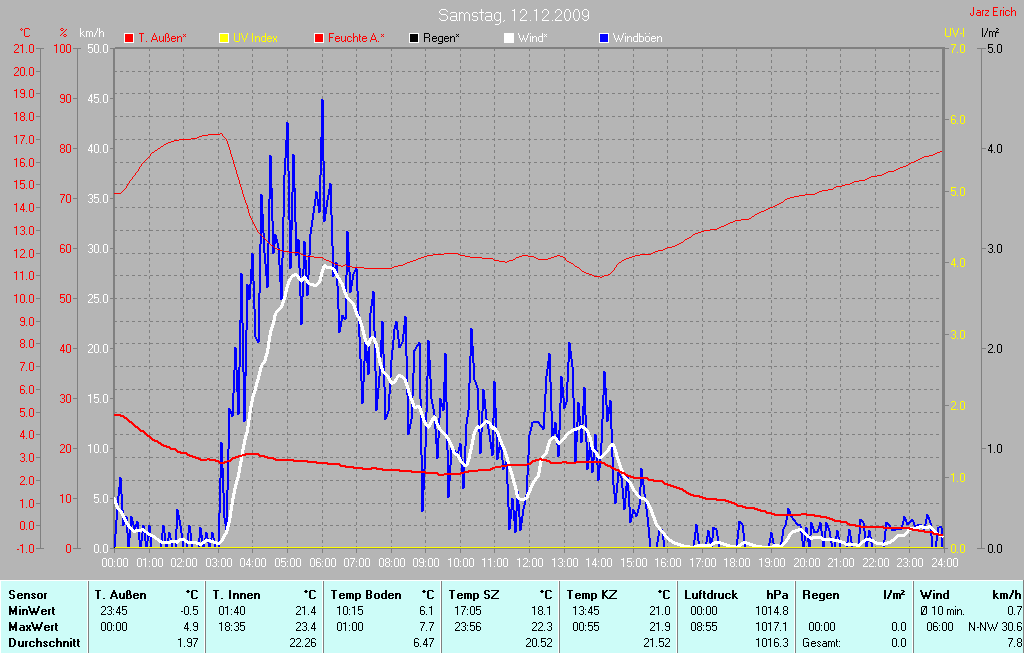Click the blue Windböen legend swatch
The image size is (1024, 653).
[x=603, y=38]
